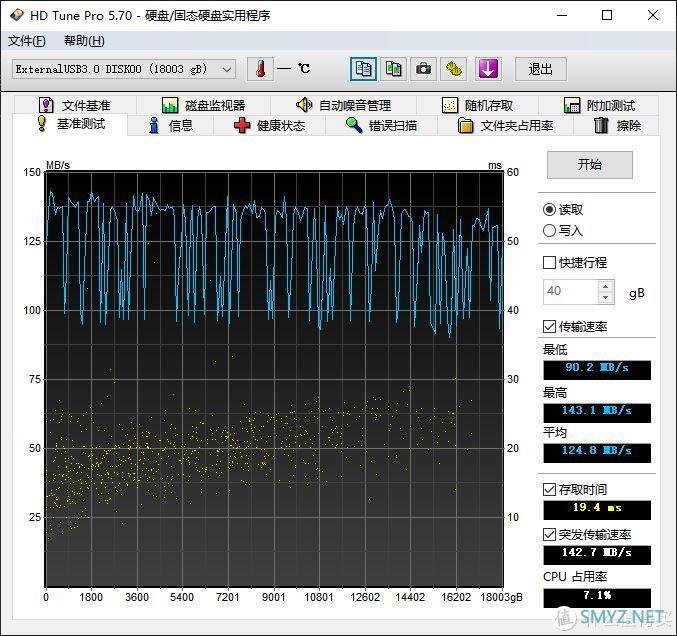The image size is (677, 636).
Task: Increase short stroke value with up arrow
Action: [606, 286]
